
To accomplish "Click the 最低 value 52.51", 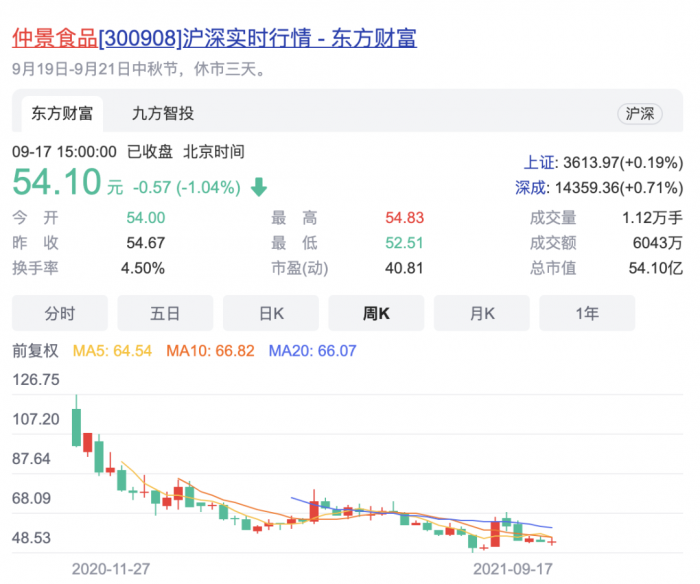I will tap(404, 243).
